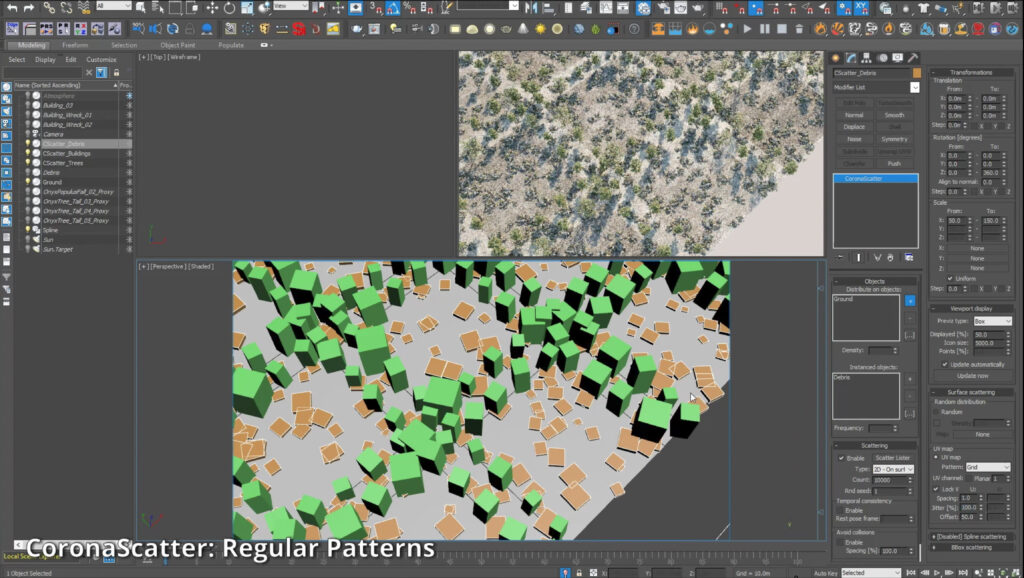Viewport: 1024px width, 578px height.
Task: Click the trash bin icon in toolbar
Action: point(799,29)
